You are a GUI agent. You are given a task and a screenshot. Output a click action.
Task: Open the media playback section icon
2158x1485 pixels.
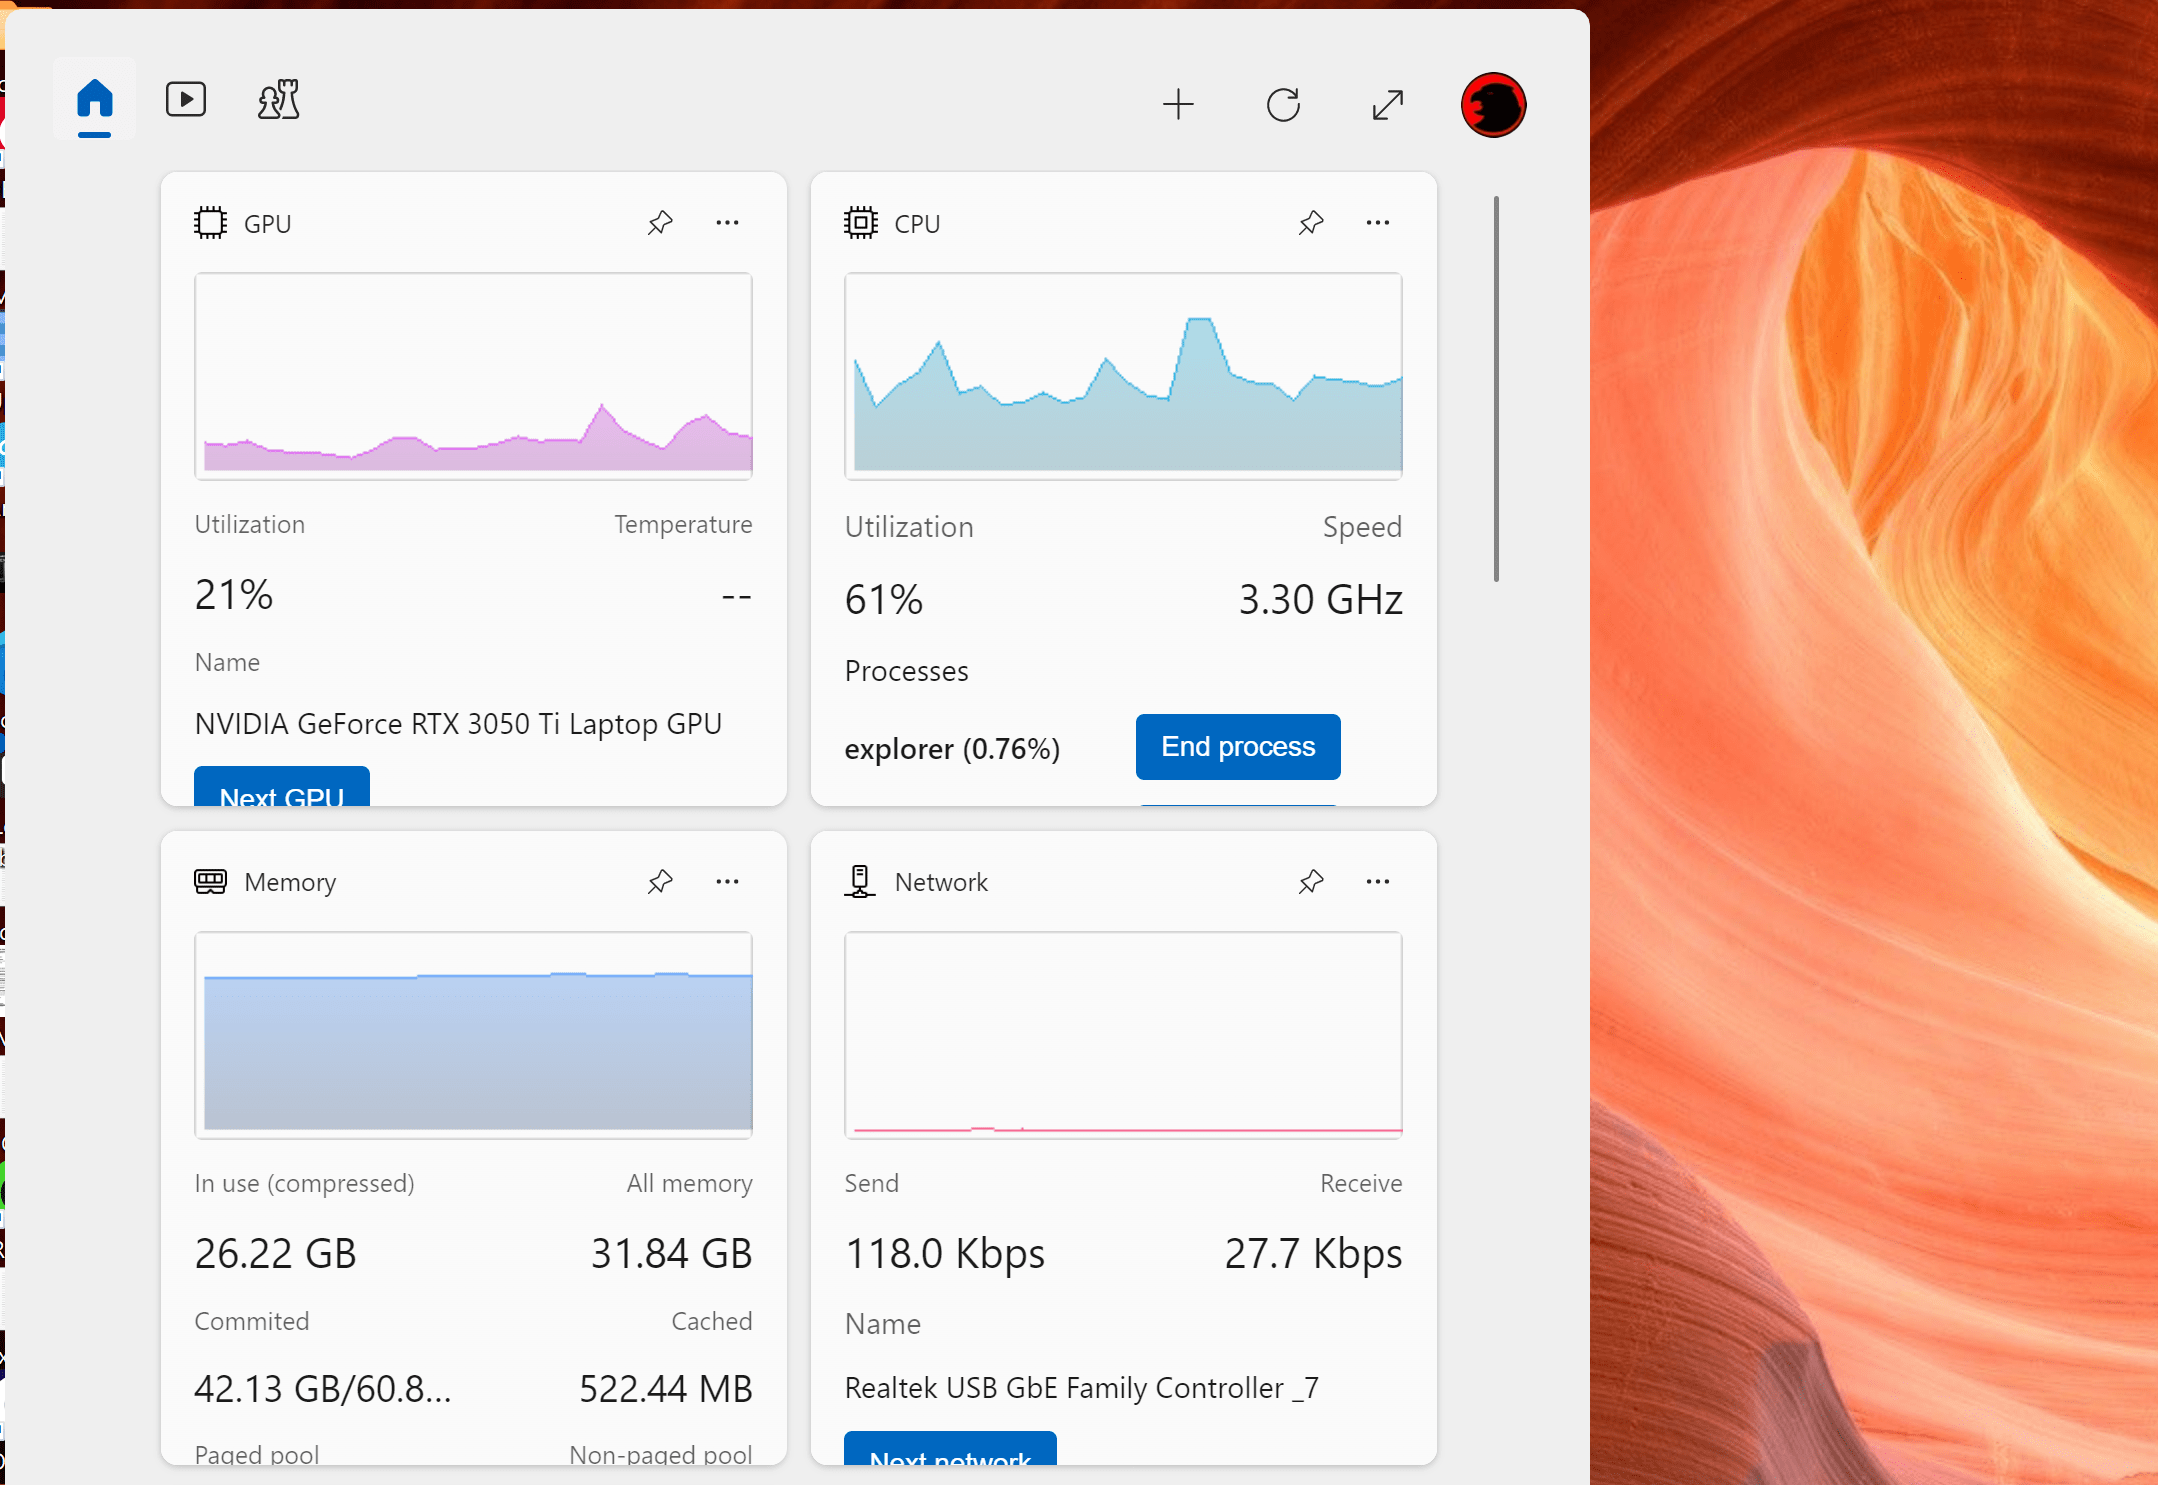(186, 99)
